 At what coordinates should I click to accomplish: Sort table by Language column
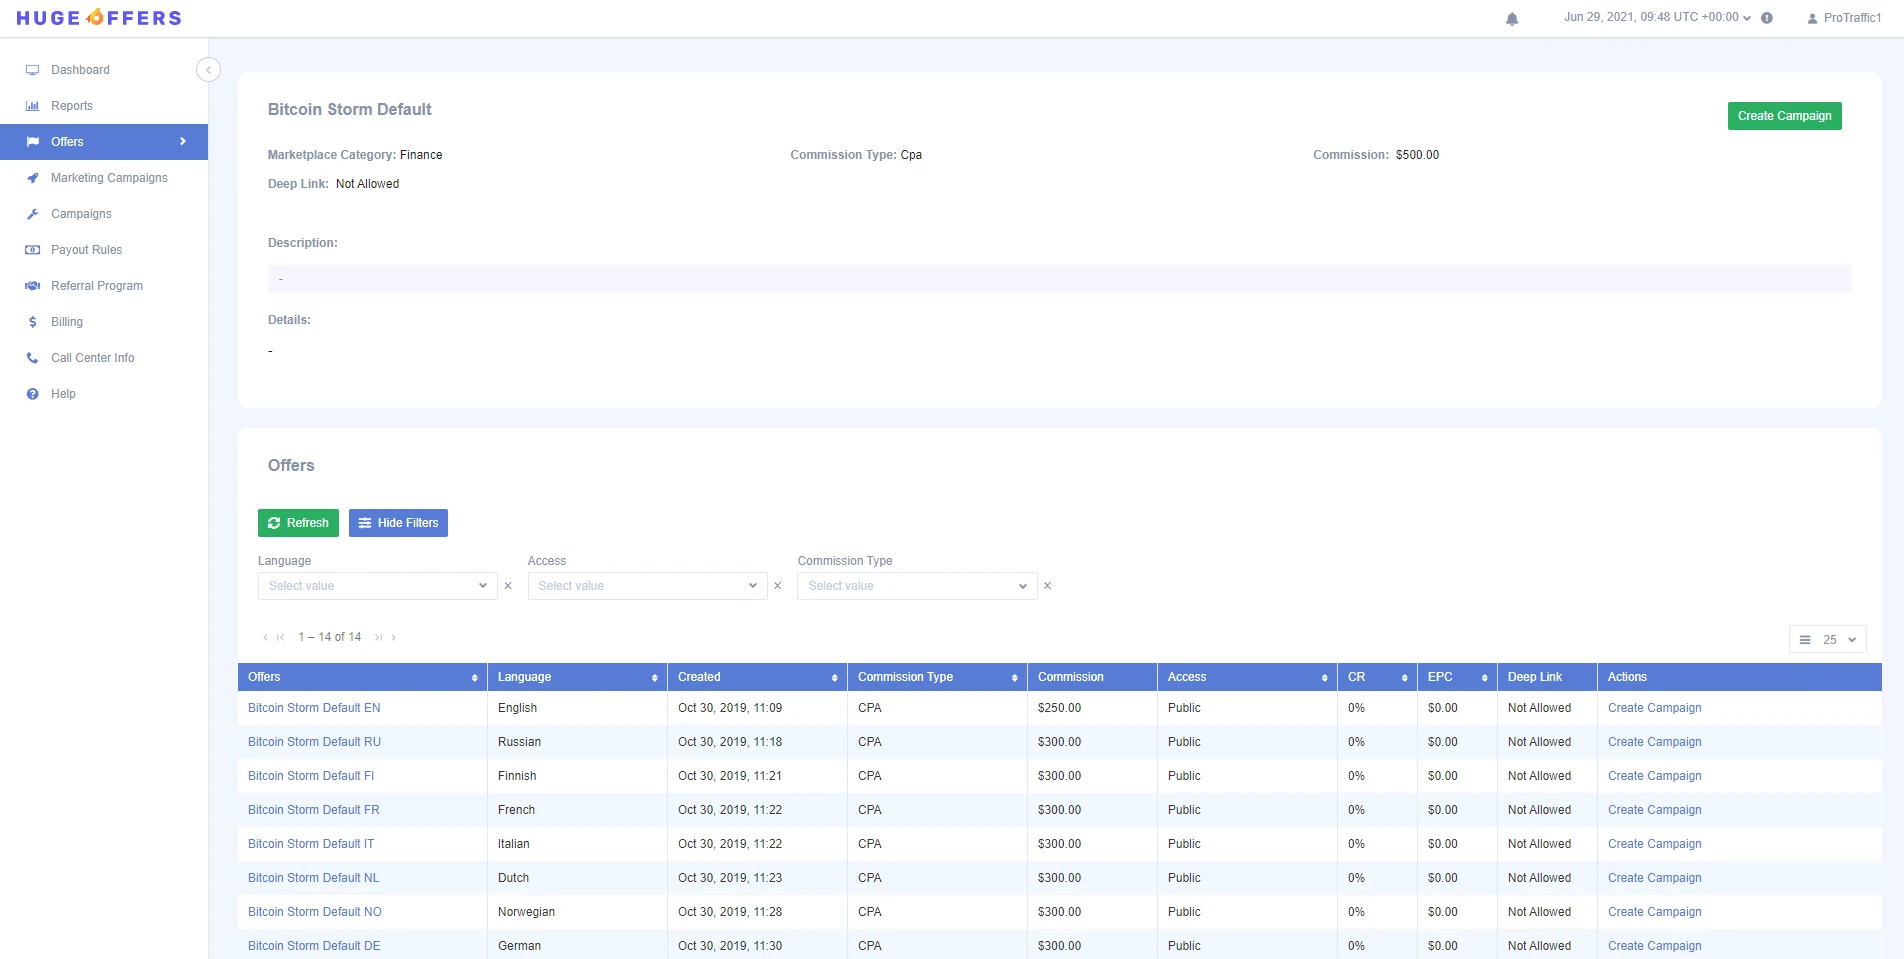pos(655,678)
